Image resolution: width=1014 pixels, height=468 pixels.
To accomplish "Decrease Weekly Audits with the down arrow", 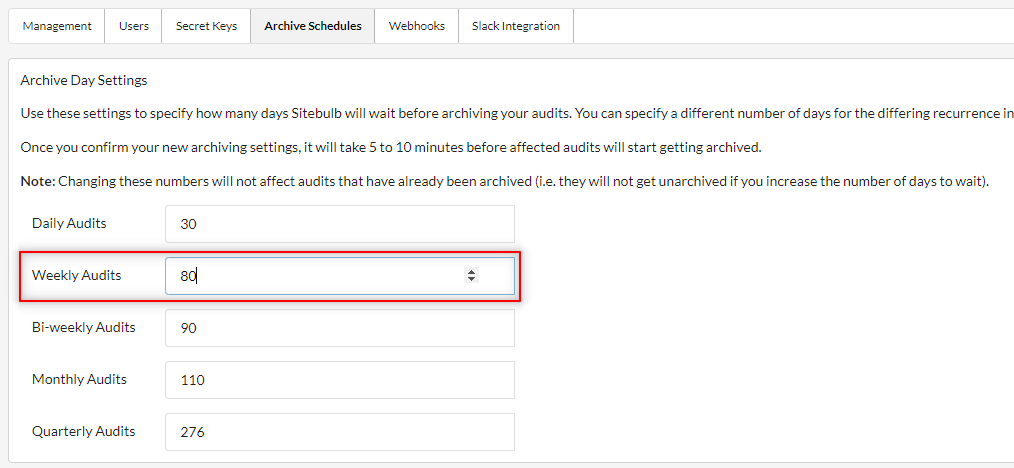I will (471, 279).
